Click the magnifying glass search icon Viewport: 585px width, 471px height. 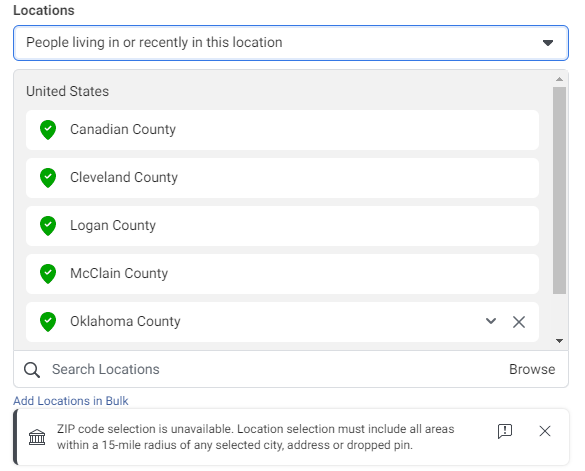32,370
